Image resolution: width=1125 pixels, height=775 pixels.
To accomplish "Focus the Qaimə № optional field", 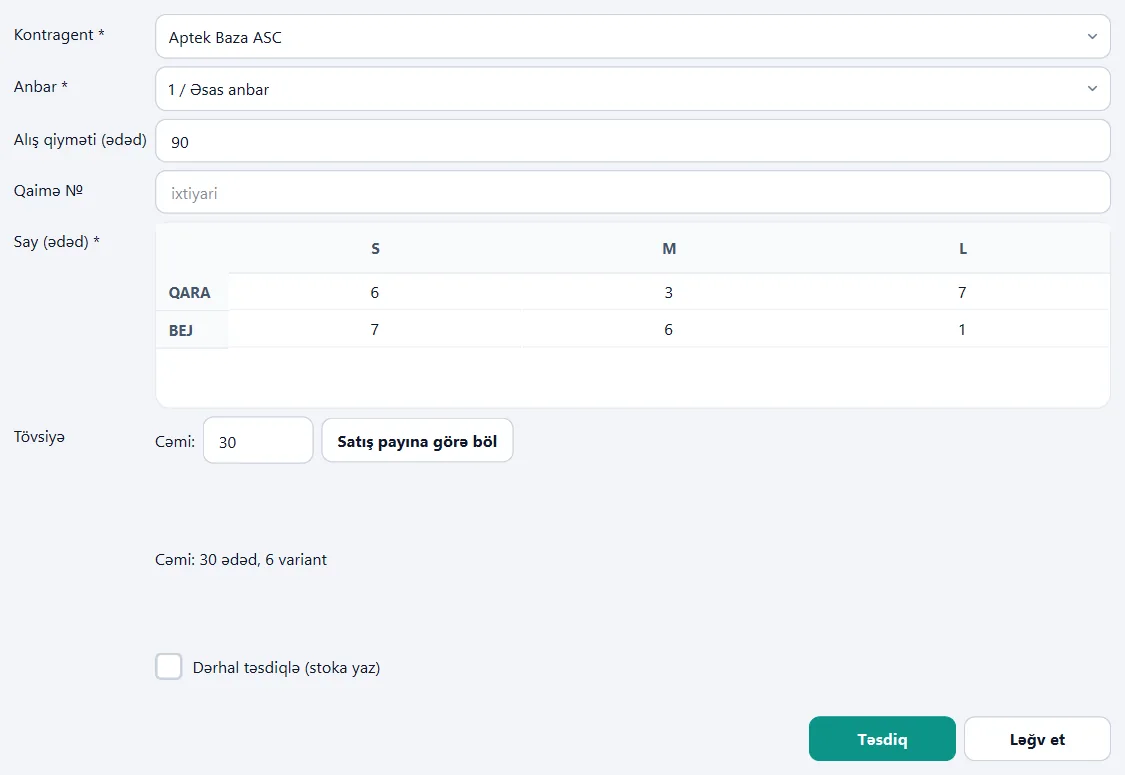I will 633,192.
